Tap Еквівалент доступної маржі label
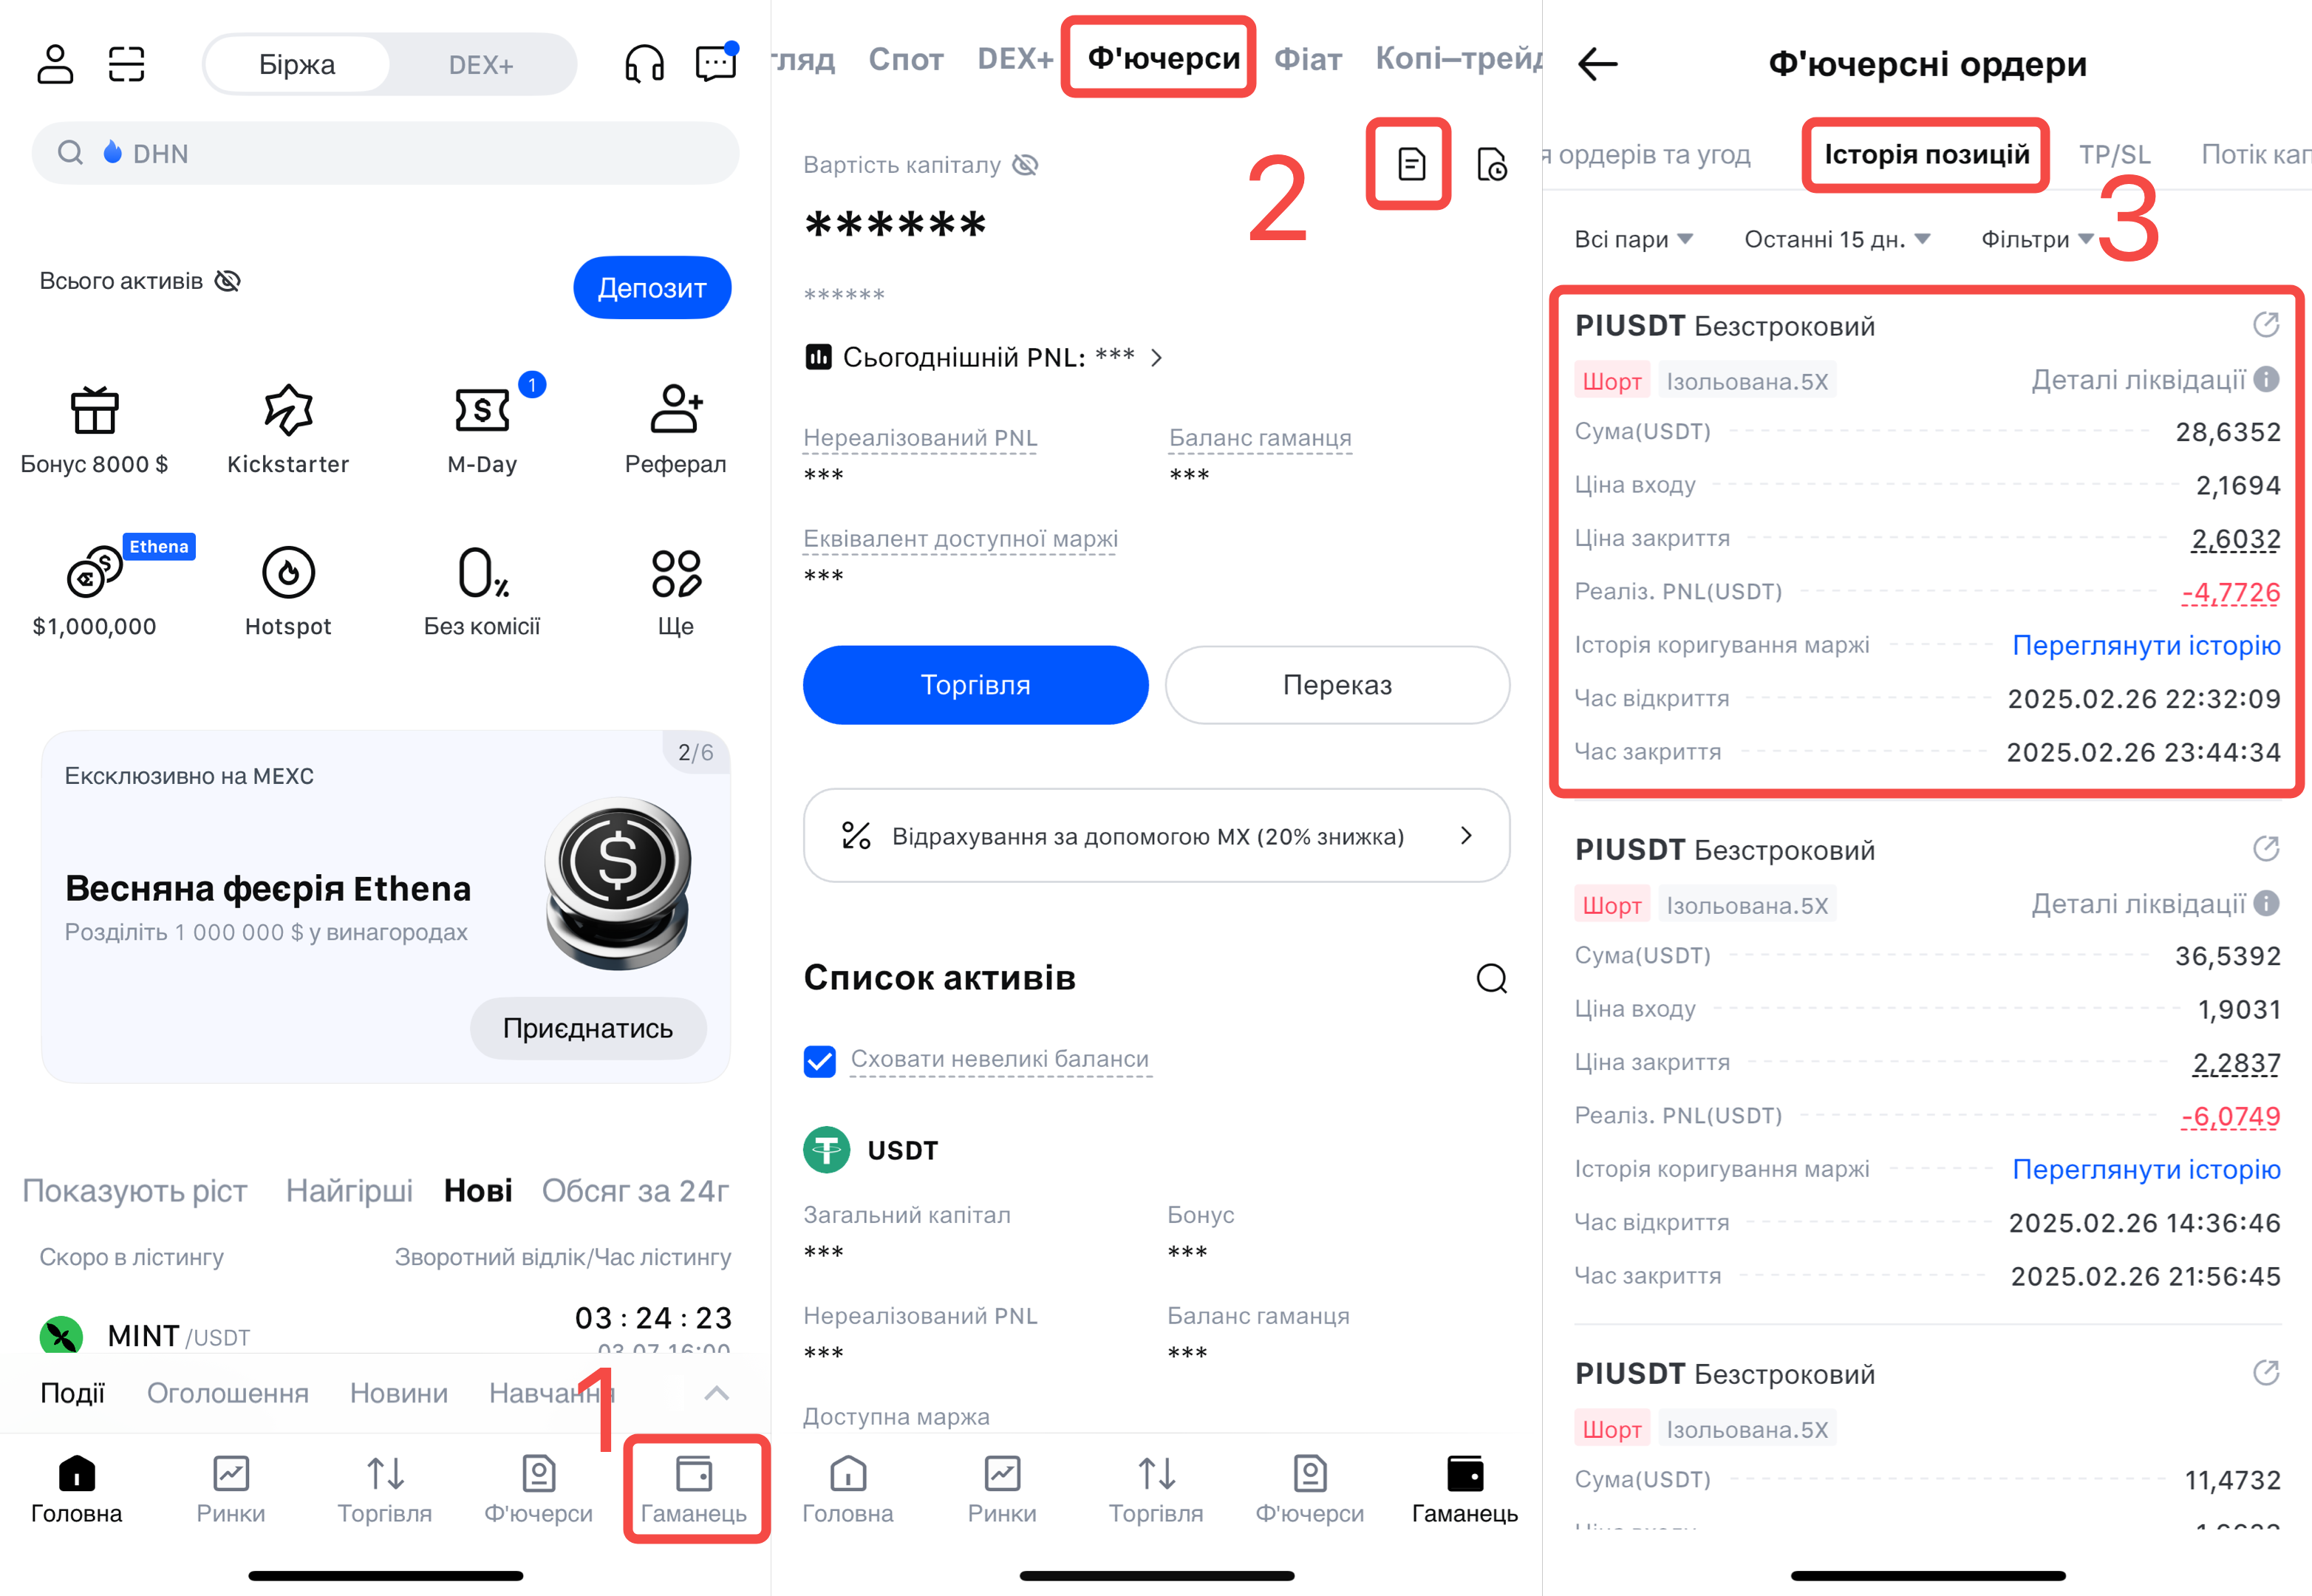Image resolution: width=2312 pixels, height=1596 pixels. click(x=960, y=539)
